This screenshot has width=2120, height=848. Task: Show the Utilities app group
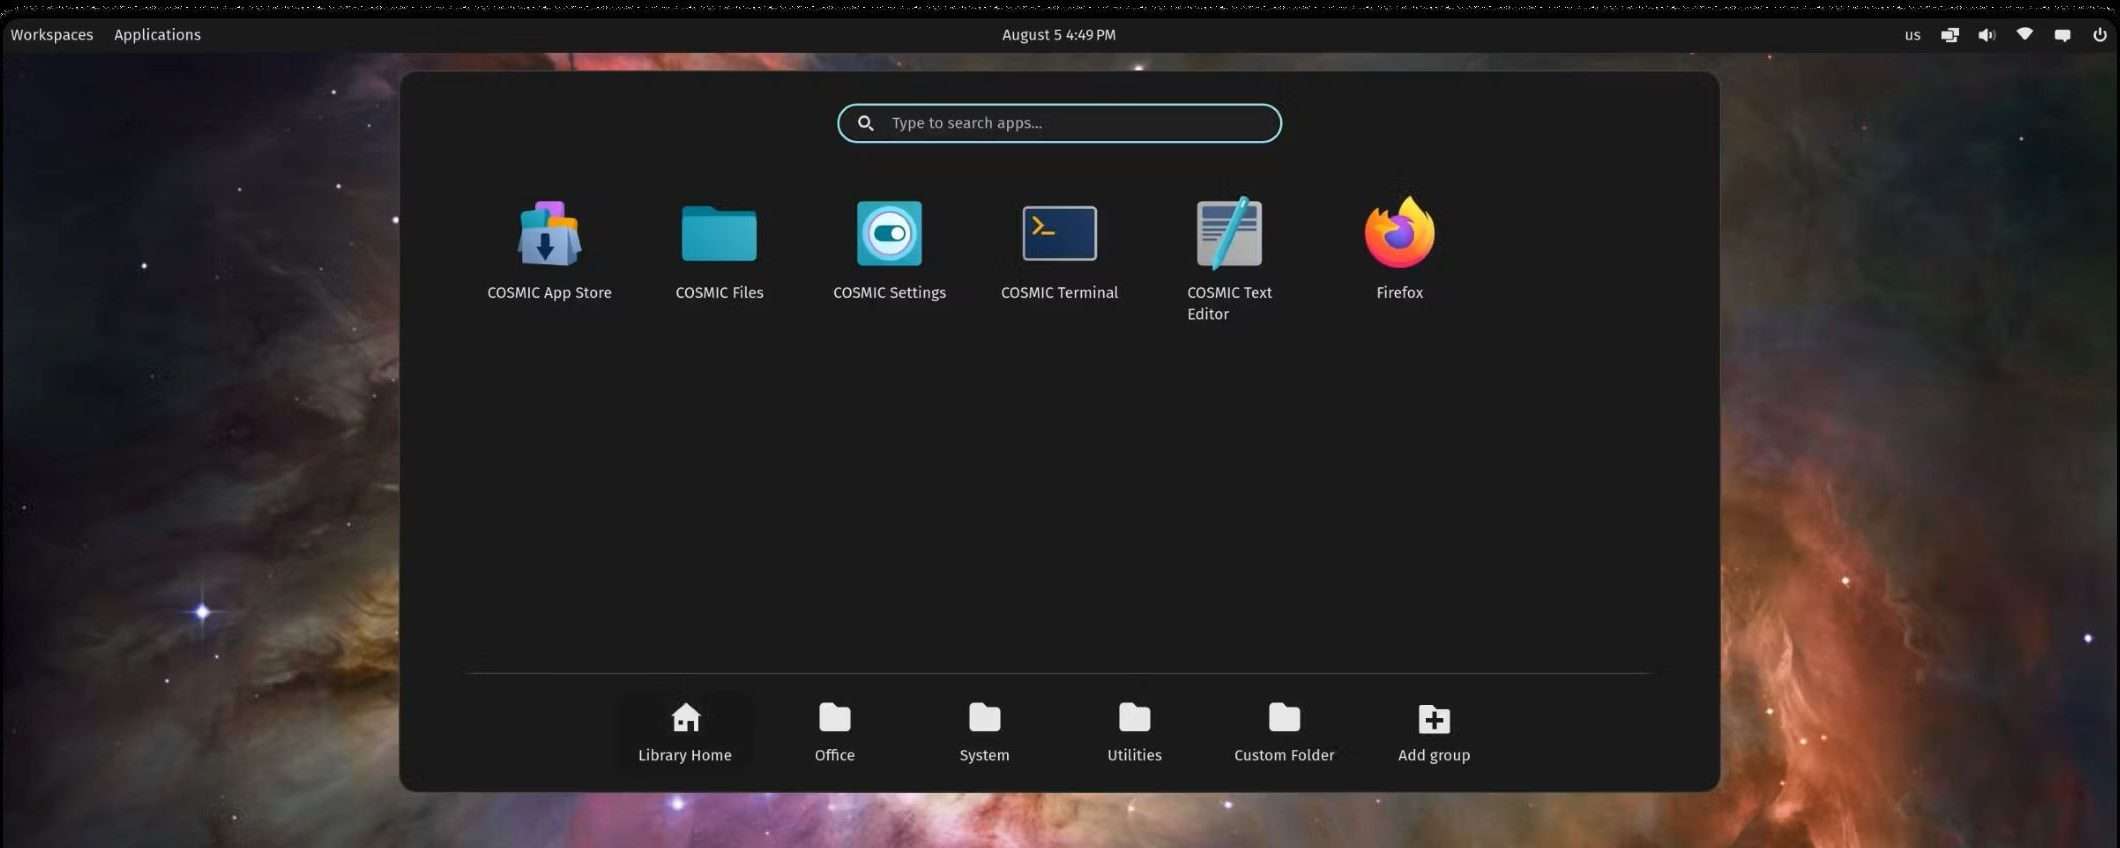(x=1134, y=732)
